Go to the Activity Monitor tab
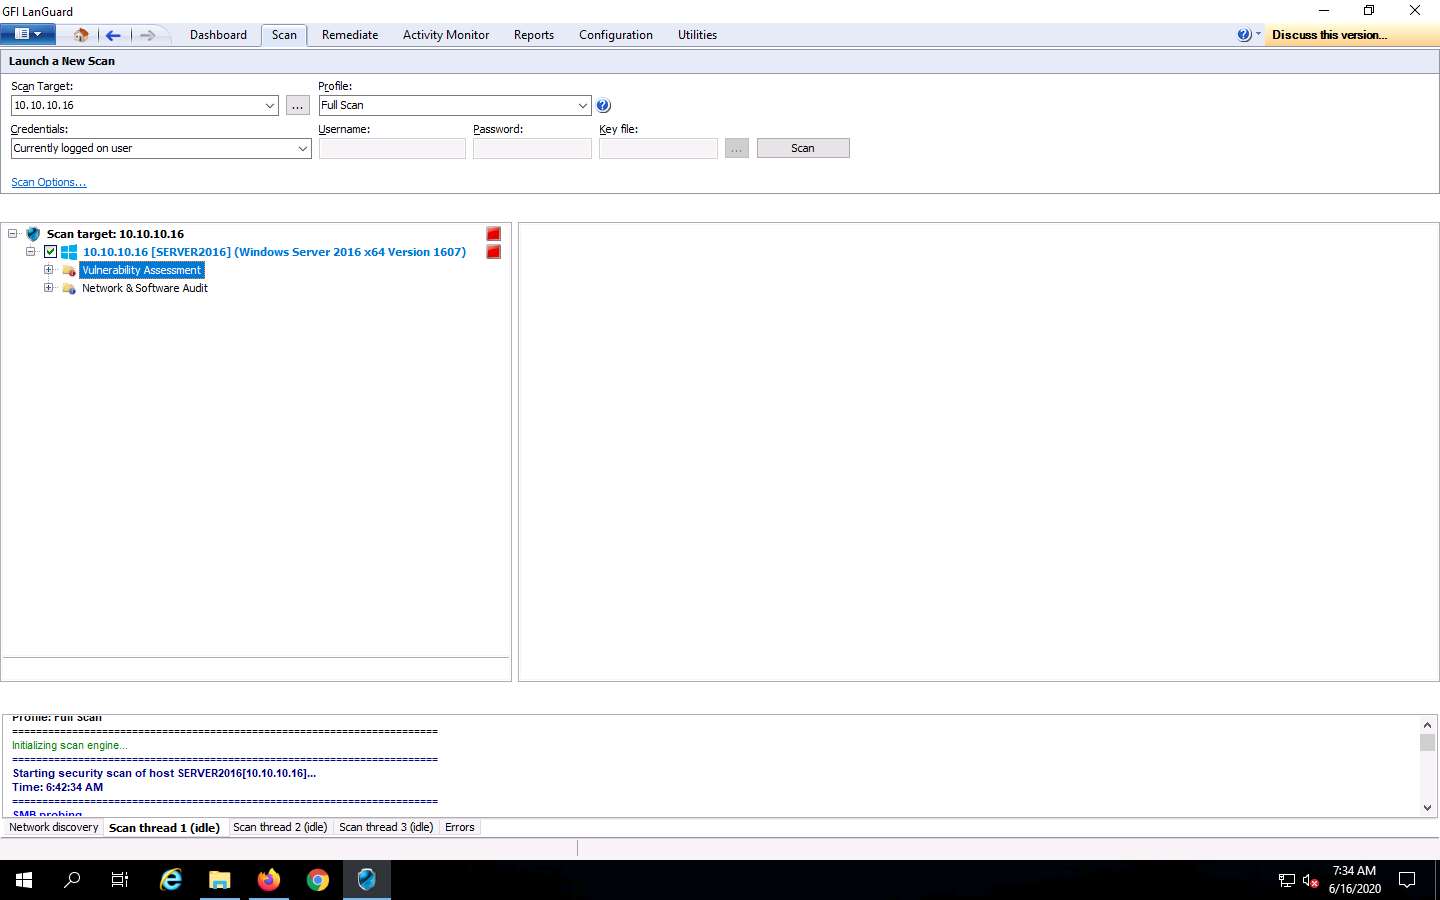Image resolution: width=1440 pixels, height=900 pixels. click(x=446, y=35)
